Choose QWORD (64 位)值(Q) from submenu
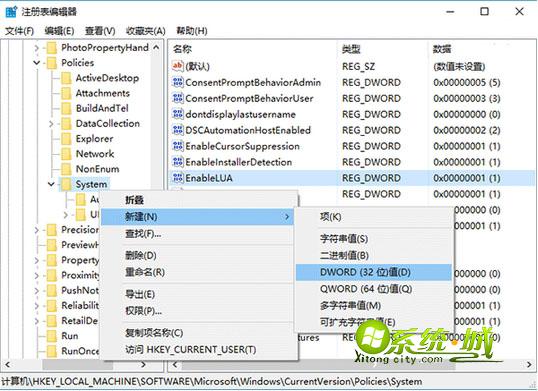The height and width of the screenshot is (391, 538). pos(373,289)
